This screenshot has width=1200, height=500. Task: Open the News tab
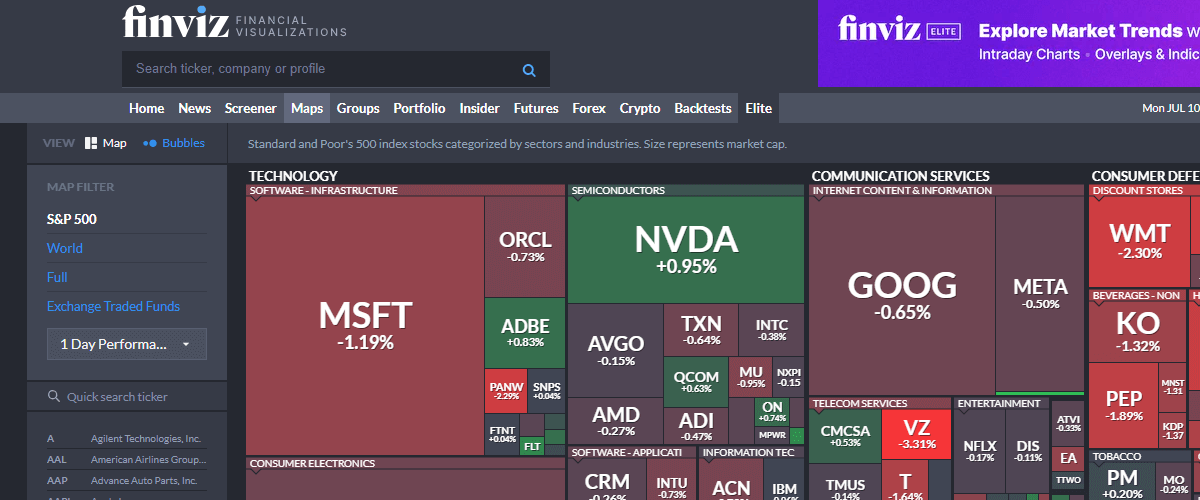pos(195,108)
